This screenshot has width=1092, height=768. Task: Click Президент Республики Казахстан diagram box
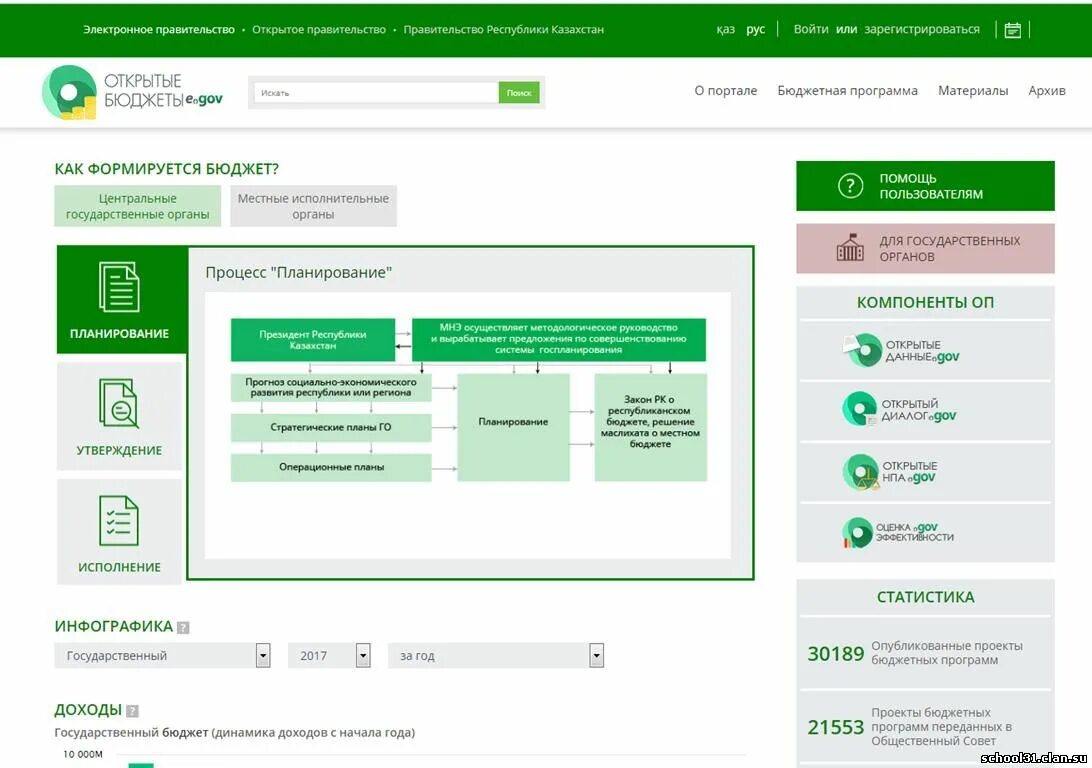tap(313, 340)
